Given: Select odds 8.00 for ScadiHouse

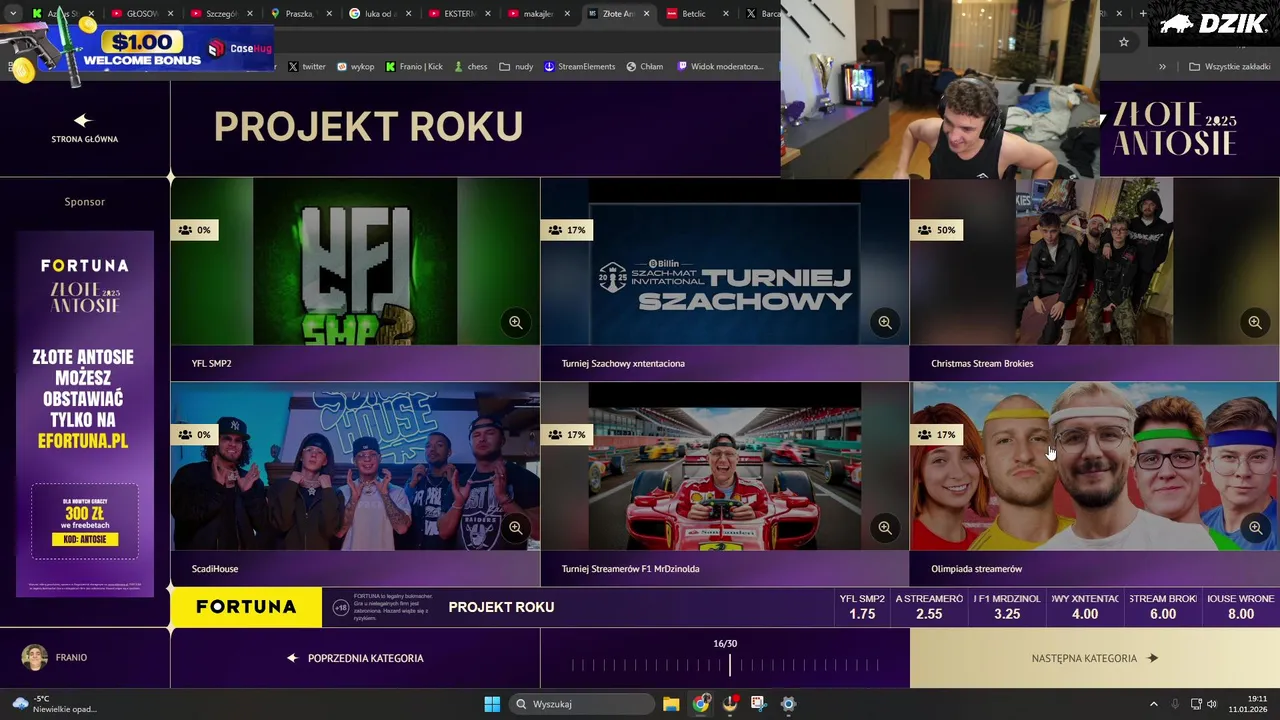Looking at the screenshot, I should [1241, 607].
